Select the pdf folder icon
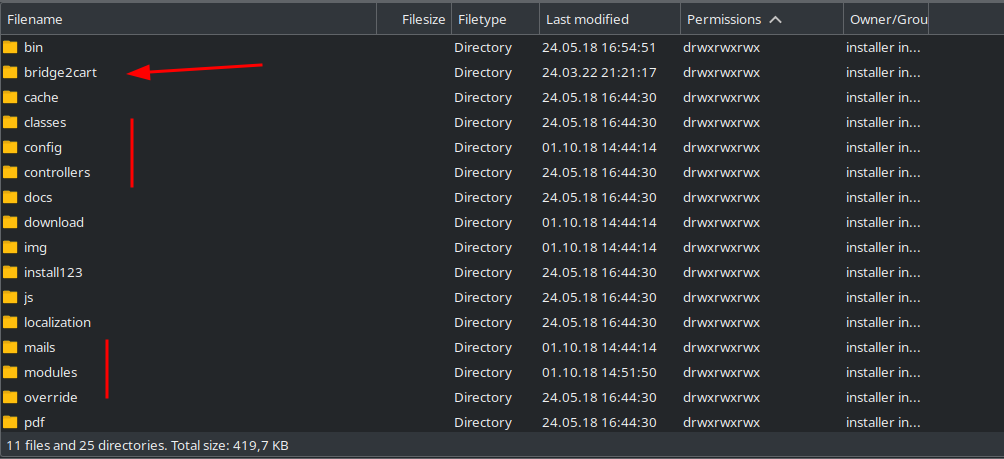 tap(11, 422)
